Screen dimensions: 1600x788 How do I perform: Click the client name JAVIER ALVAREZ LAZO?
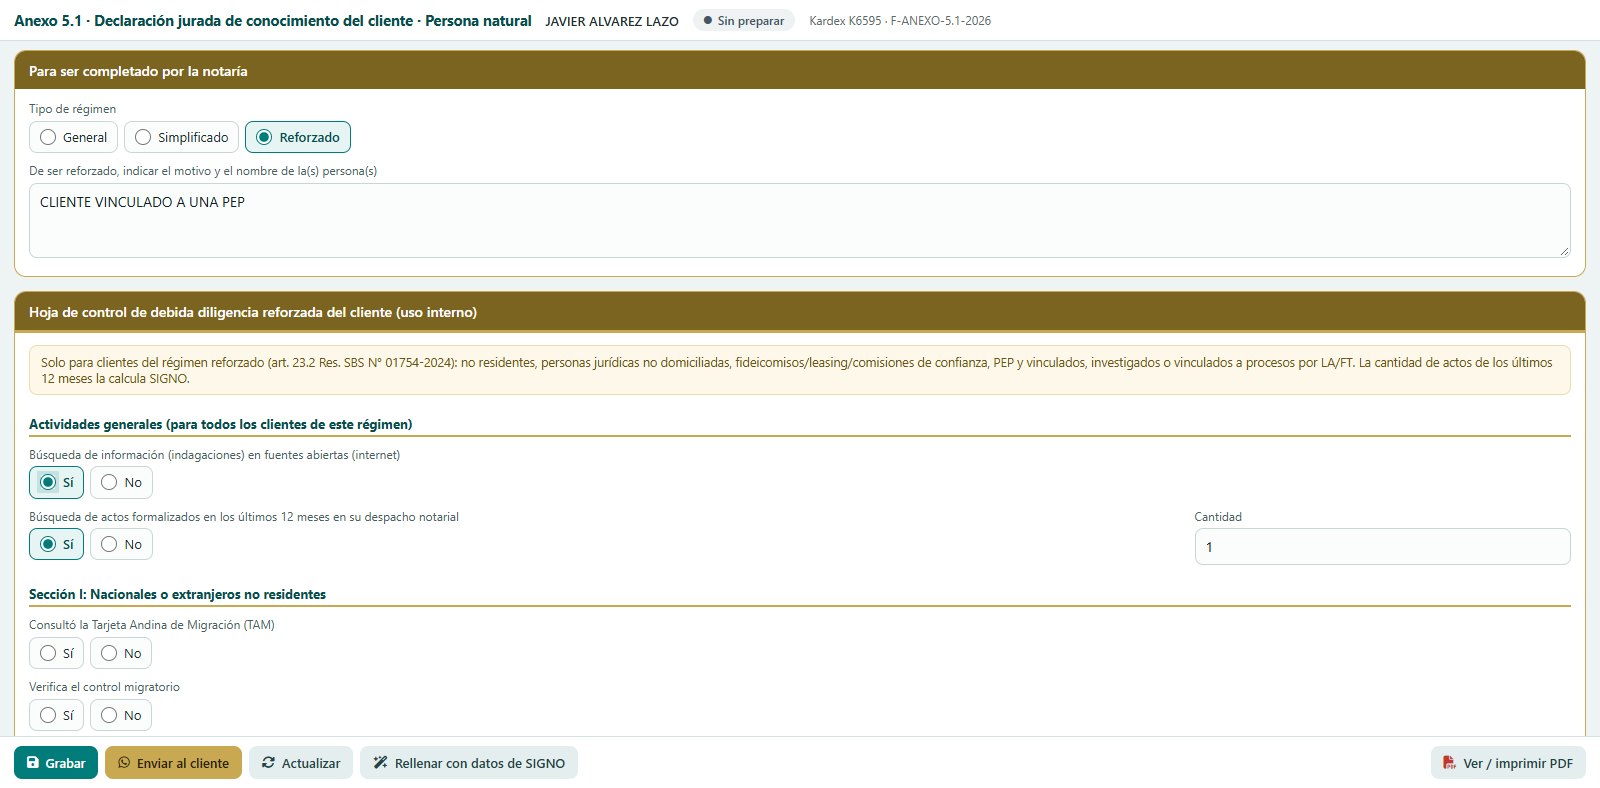point(612,21)
